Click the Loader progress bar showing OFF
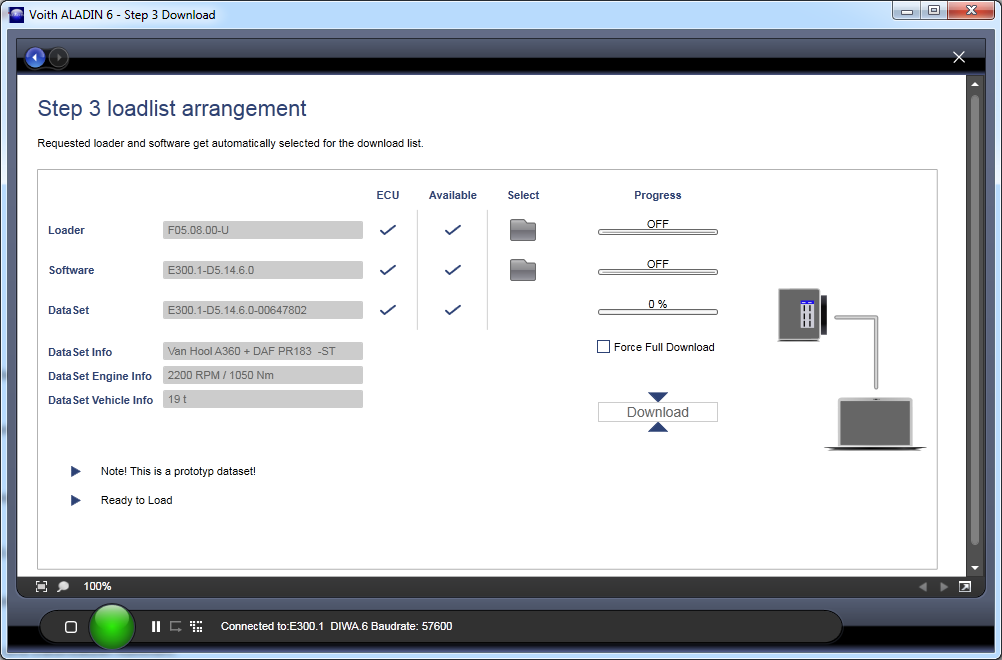This screenshot has width=1002, height=660. pos(658,232)
